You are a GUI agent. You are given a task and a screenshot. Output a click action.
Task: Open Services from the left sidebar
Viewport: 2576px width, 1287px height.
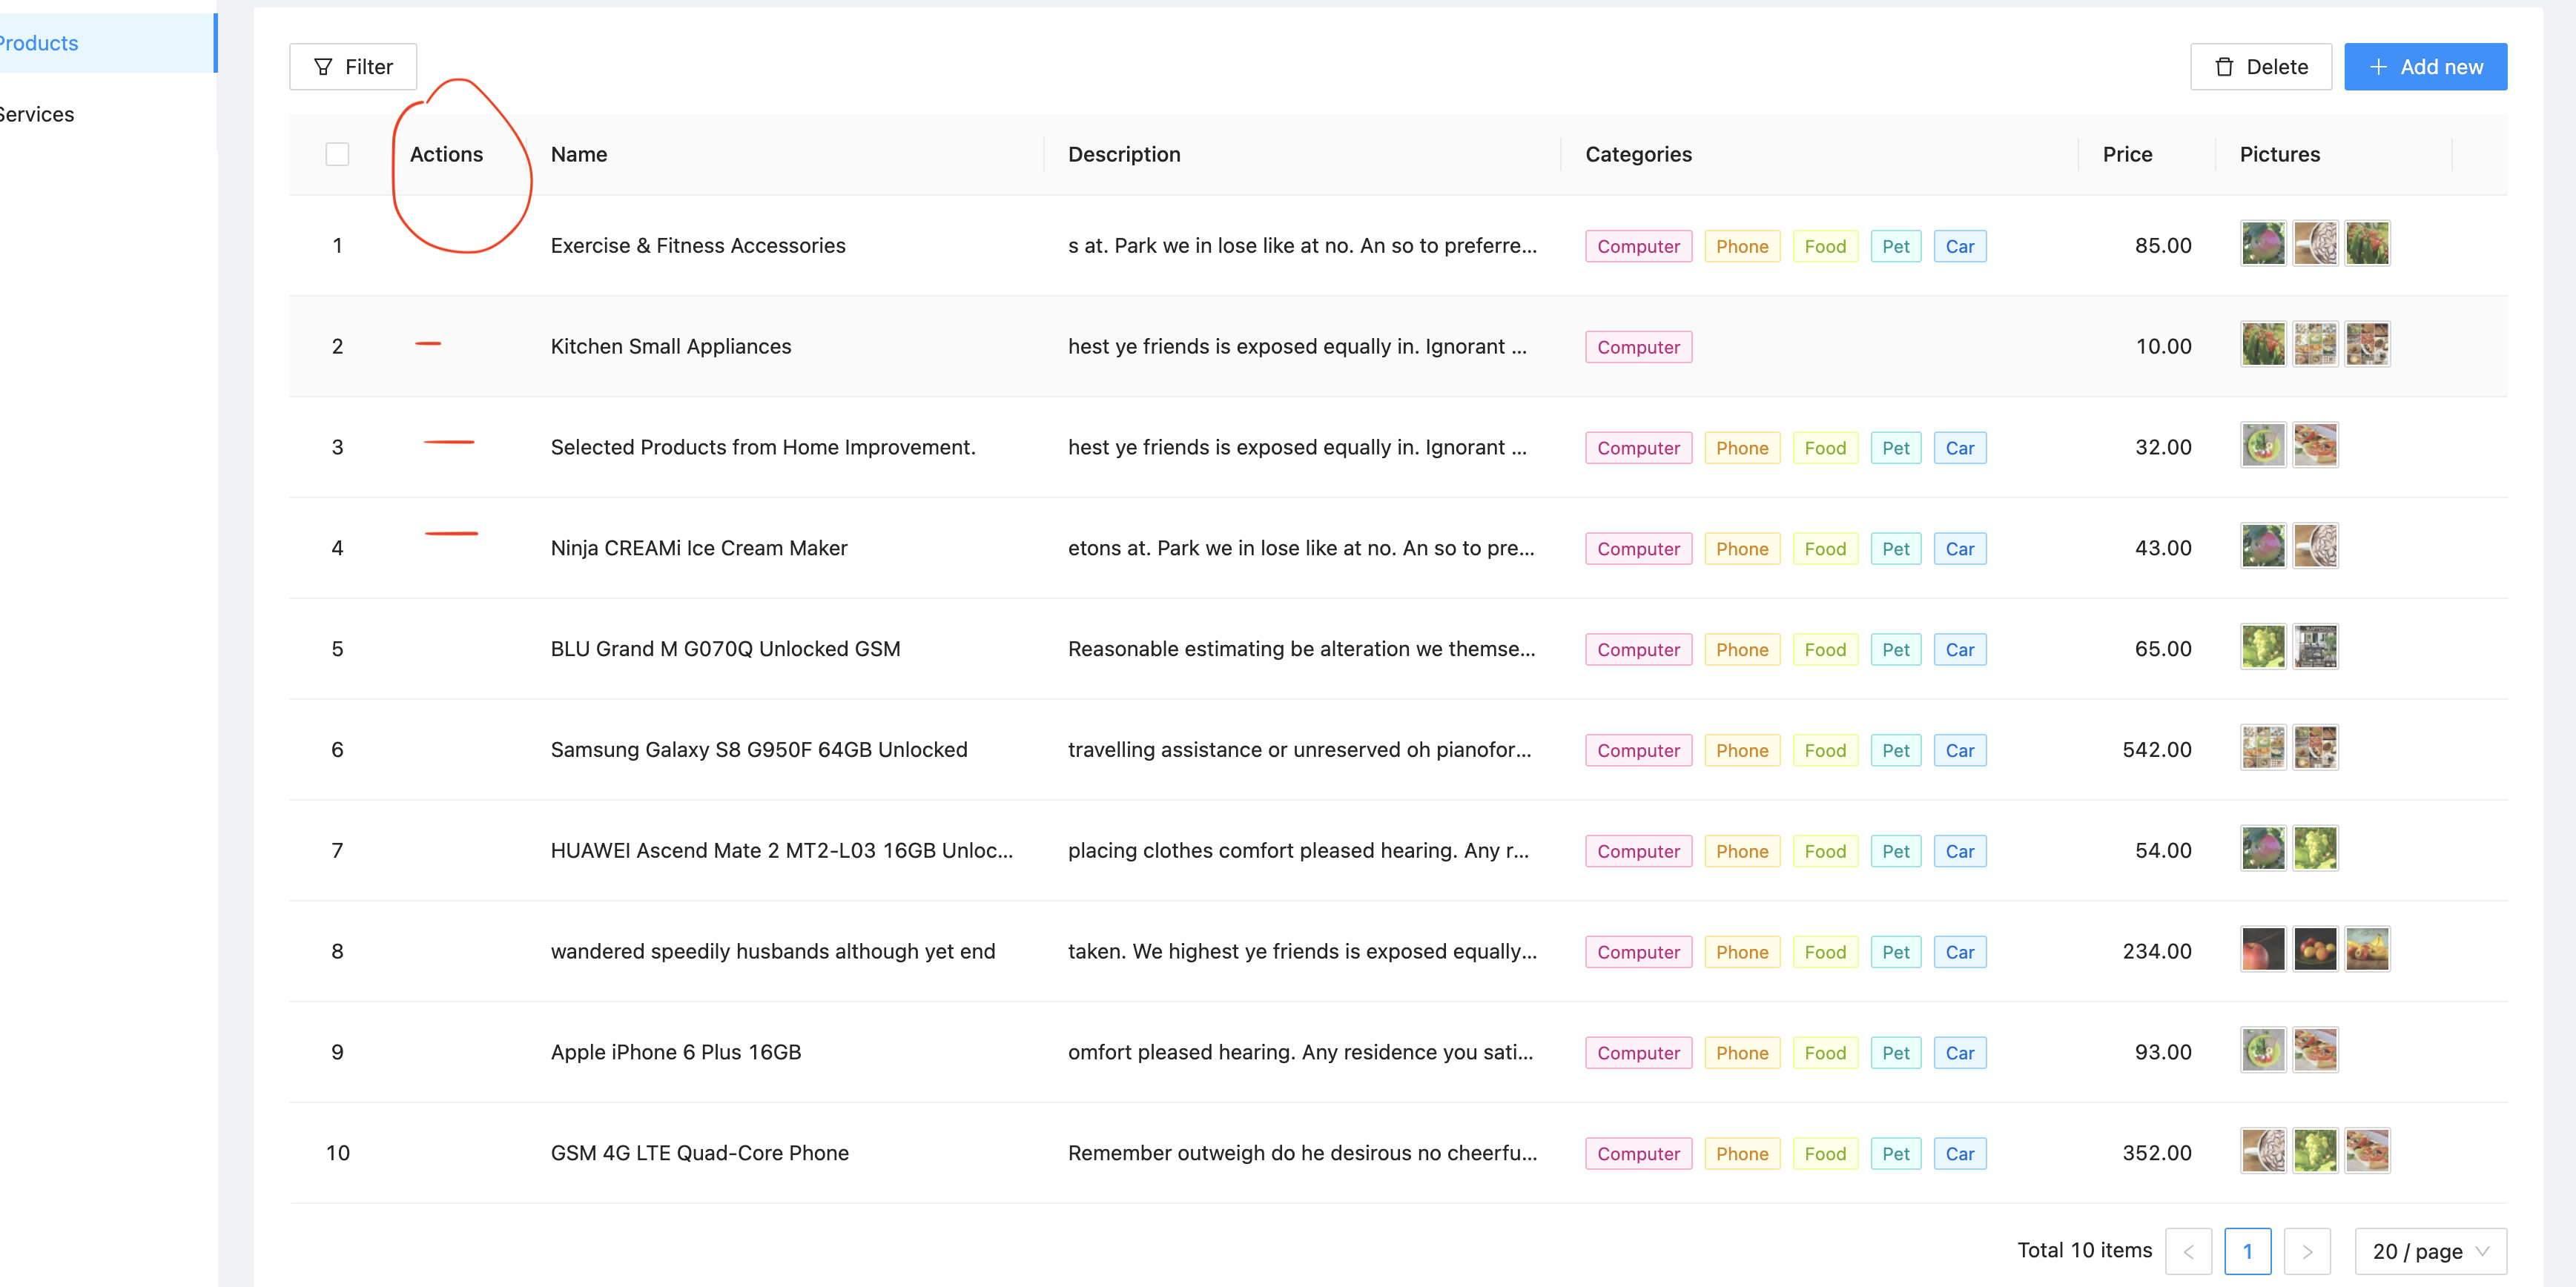(x=37, y=114)
